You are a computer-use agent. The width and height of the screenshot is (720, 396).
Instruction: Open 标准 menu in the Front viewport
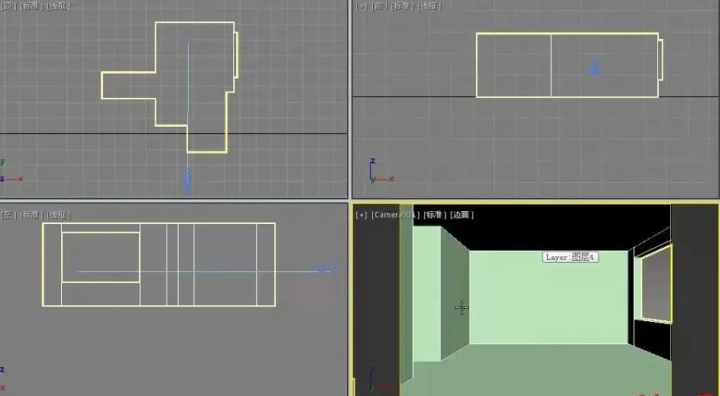point(402,6)
